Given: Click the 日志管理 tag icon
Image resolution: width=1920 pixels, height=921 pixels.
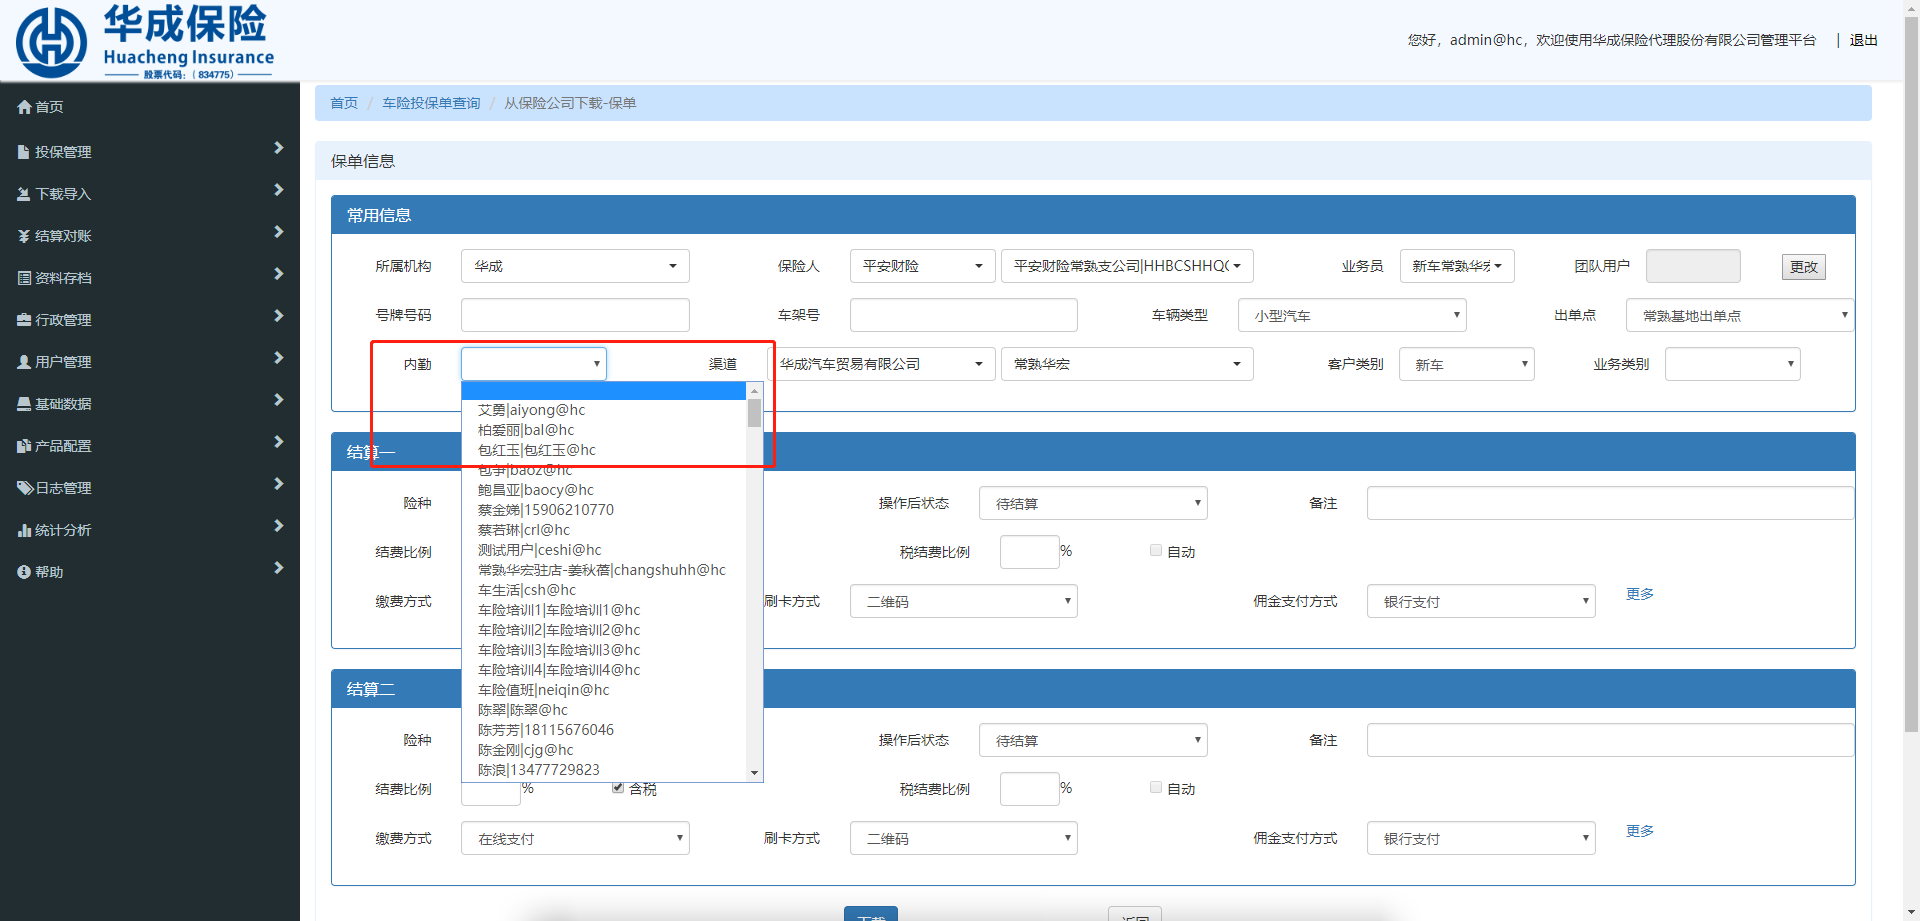Looking at the screenshot, I should pyautogui.click(x=25, y=488).
